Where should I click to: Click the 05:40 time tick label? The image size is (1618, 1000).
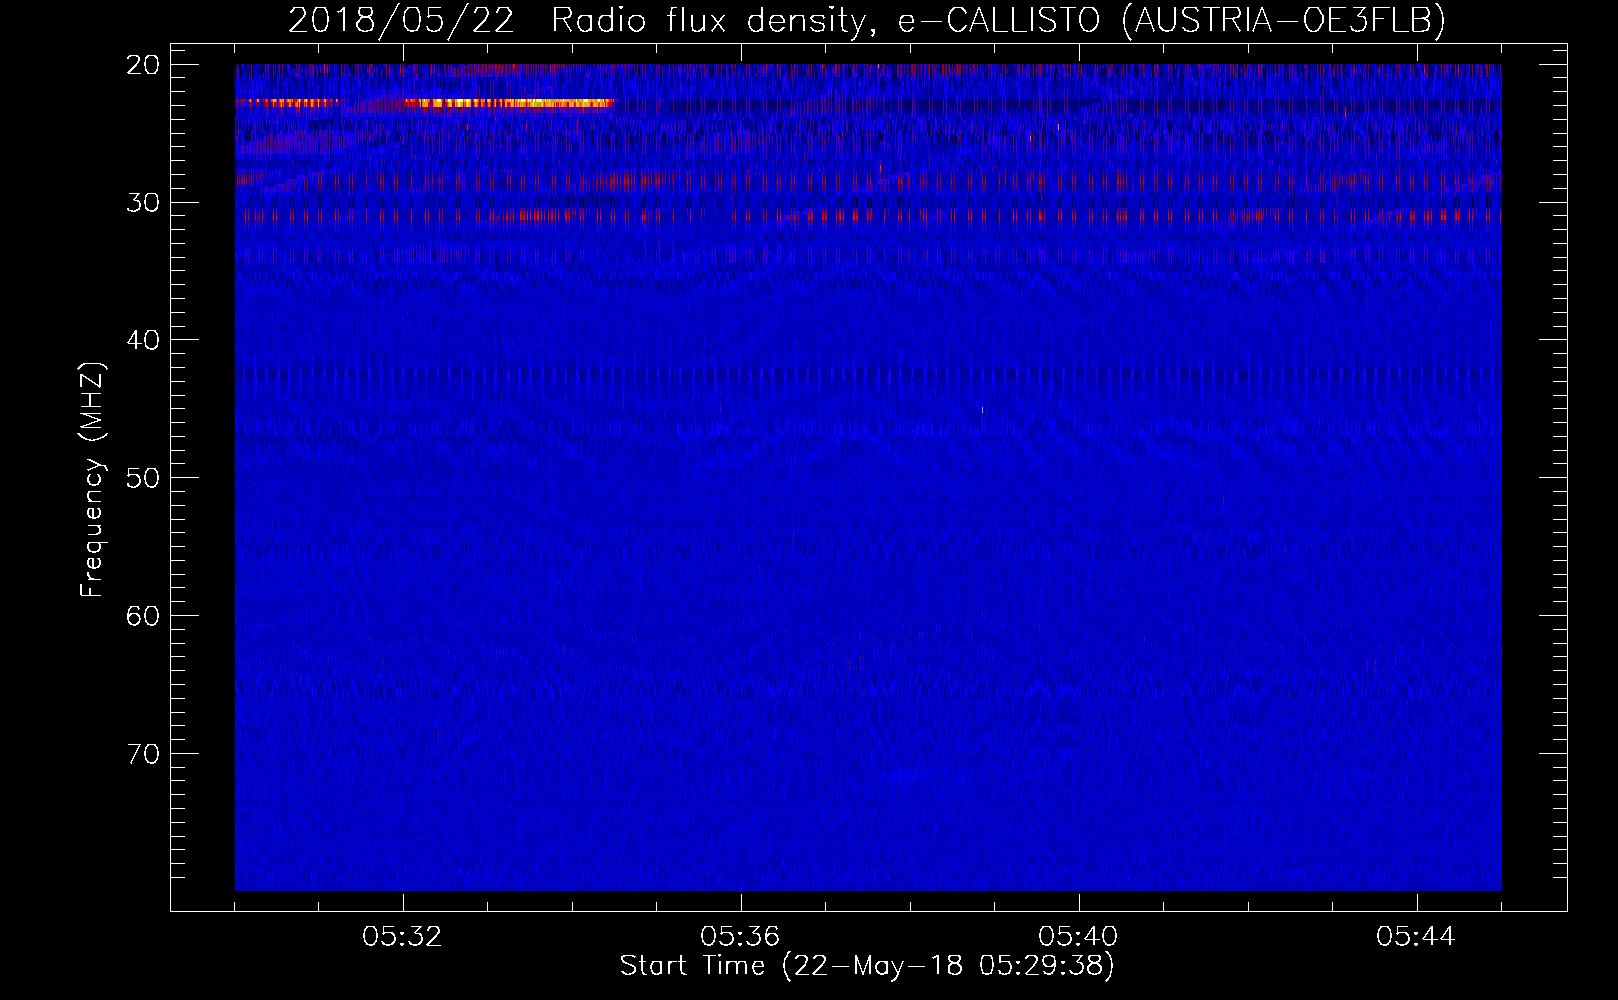(x=1078, y=937)
